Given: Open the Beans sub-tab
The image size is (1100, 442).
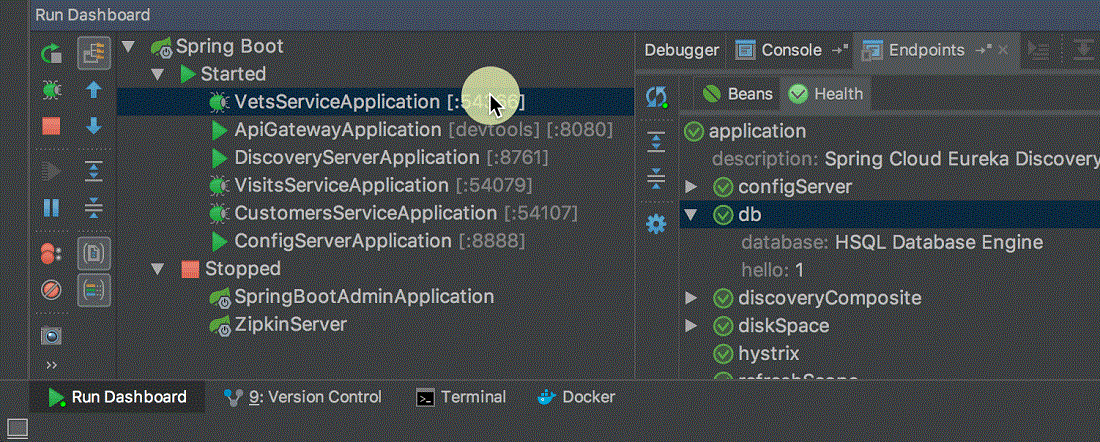Looking at the screenshot, I should pos(738,94).
